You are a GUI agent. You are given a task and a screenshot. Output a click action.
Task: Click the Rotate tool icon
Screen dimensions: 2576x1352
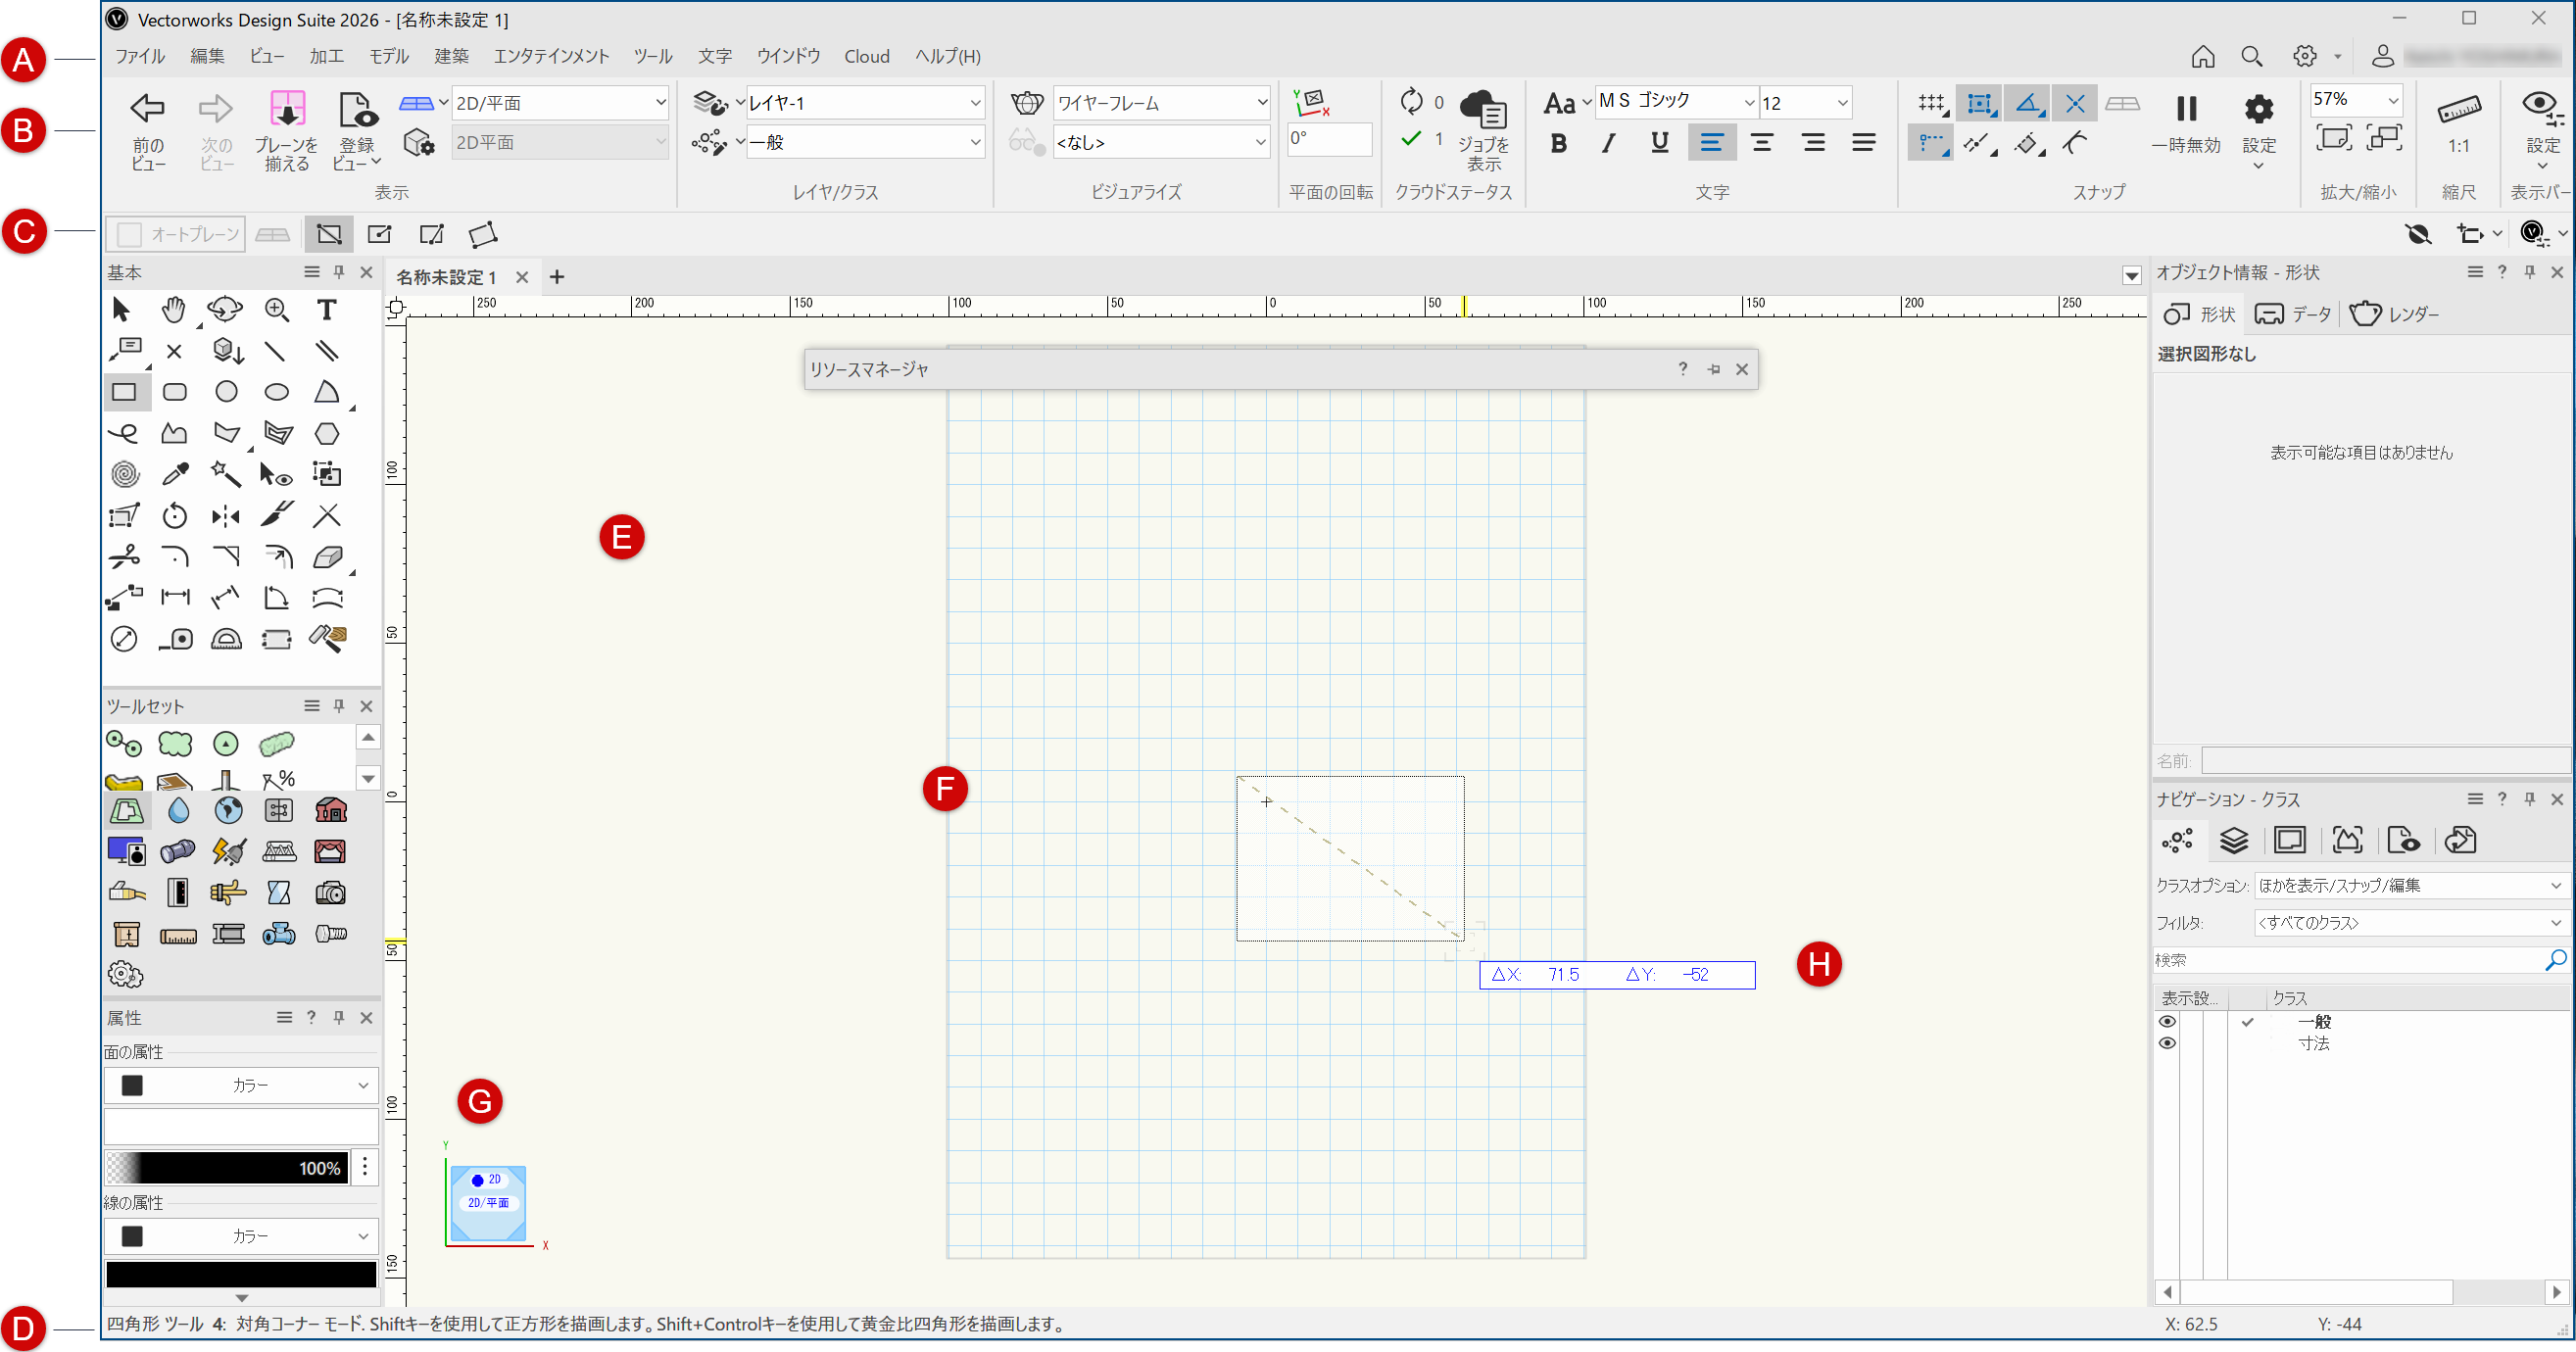(175, 516)
